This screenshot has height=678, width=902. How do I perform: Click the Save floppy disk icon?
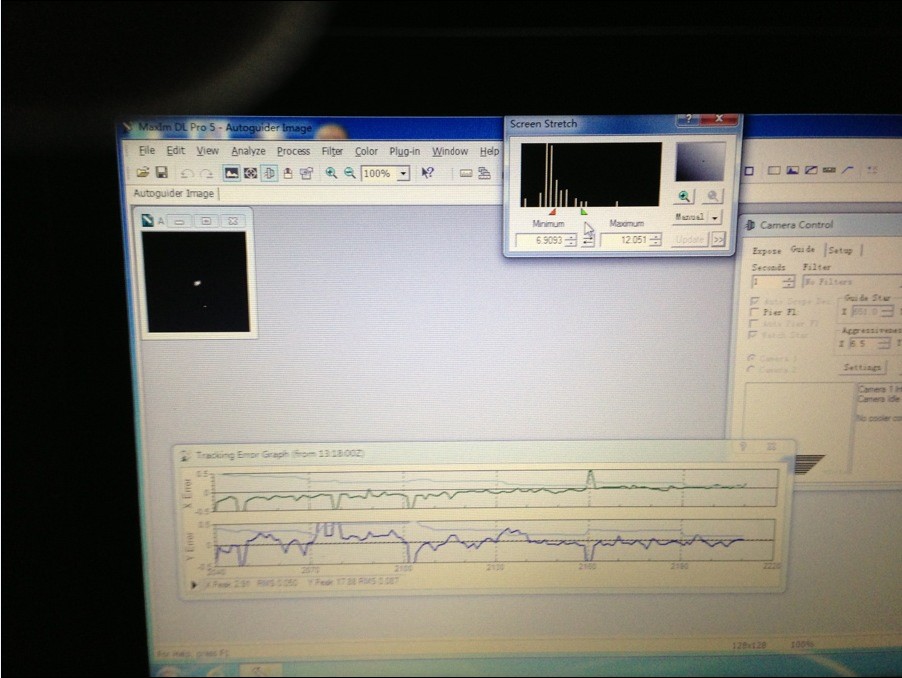coord(161,173)
